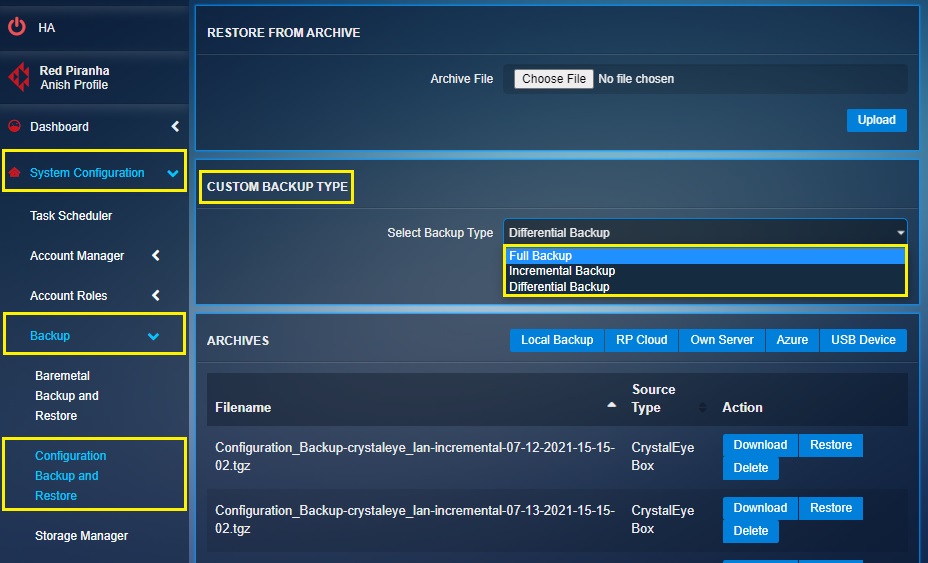This screenshot has width=928, height=563.
Task: Click the System Configuration home icon
Action: [14, 172]
